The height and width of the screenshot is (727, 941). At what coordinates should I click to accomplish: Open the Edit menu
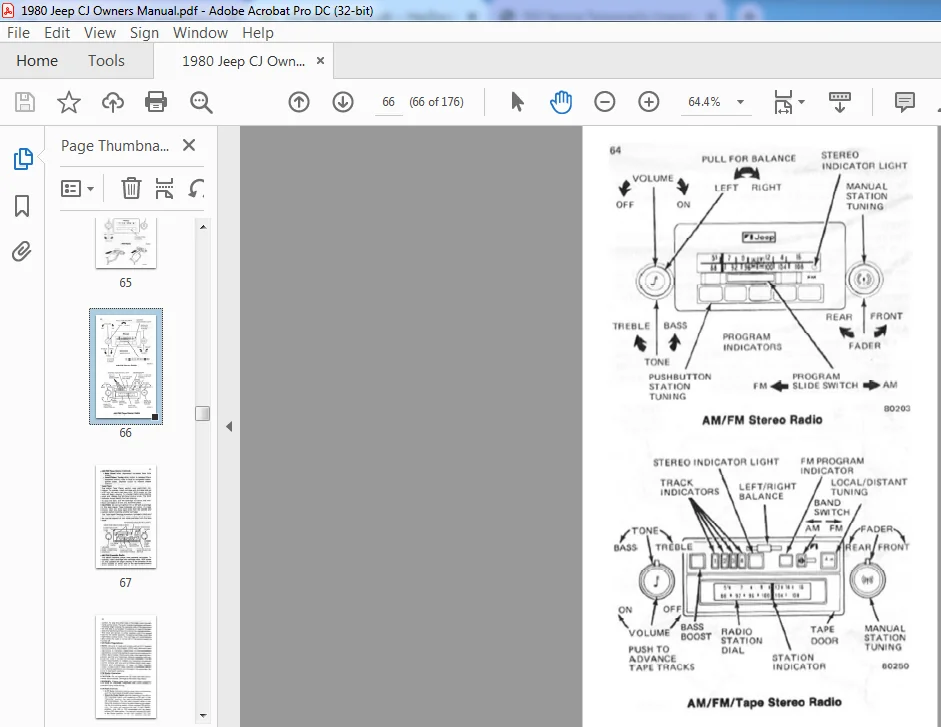(x=57, y=32)
